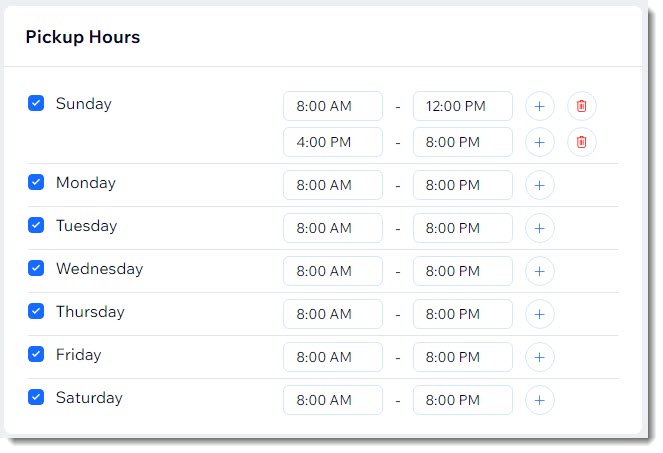The image size is (663, 453).
Task: Add another time slot for Tuesday
Action: coord(540,228)
